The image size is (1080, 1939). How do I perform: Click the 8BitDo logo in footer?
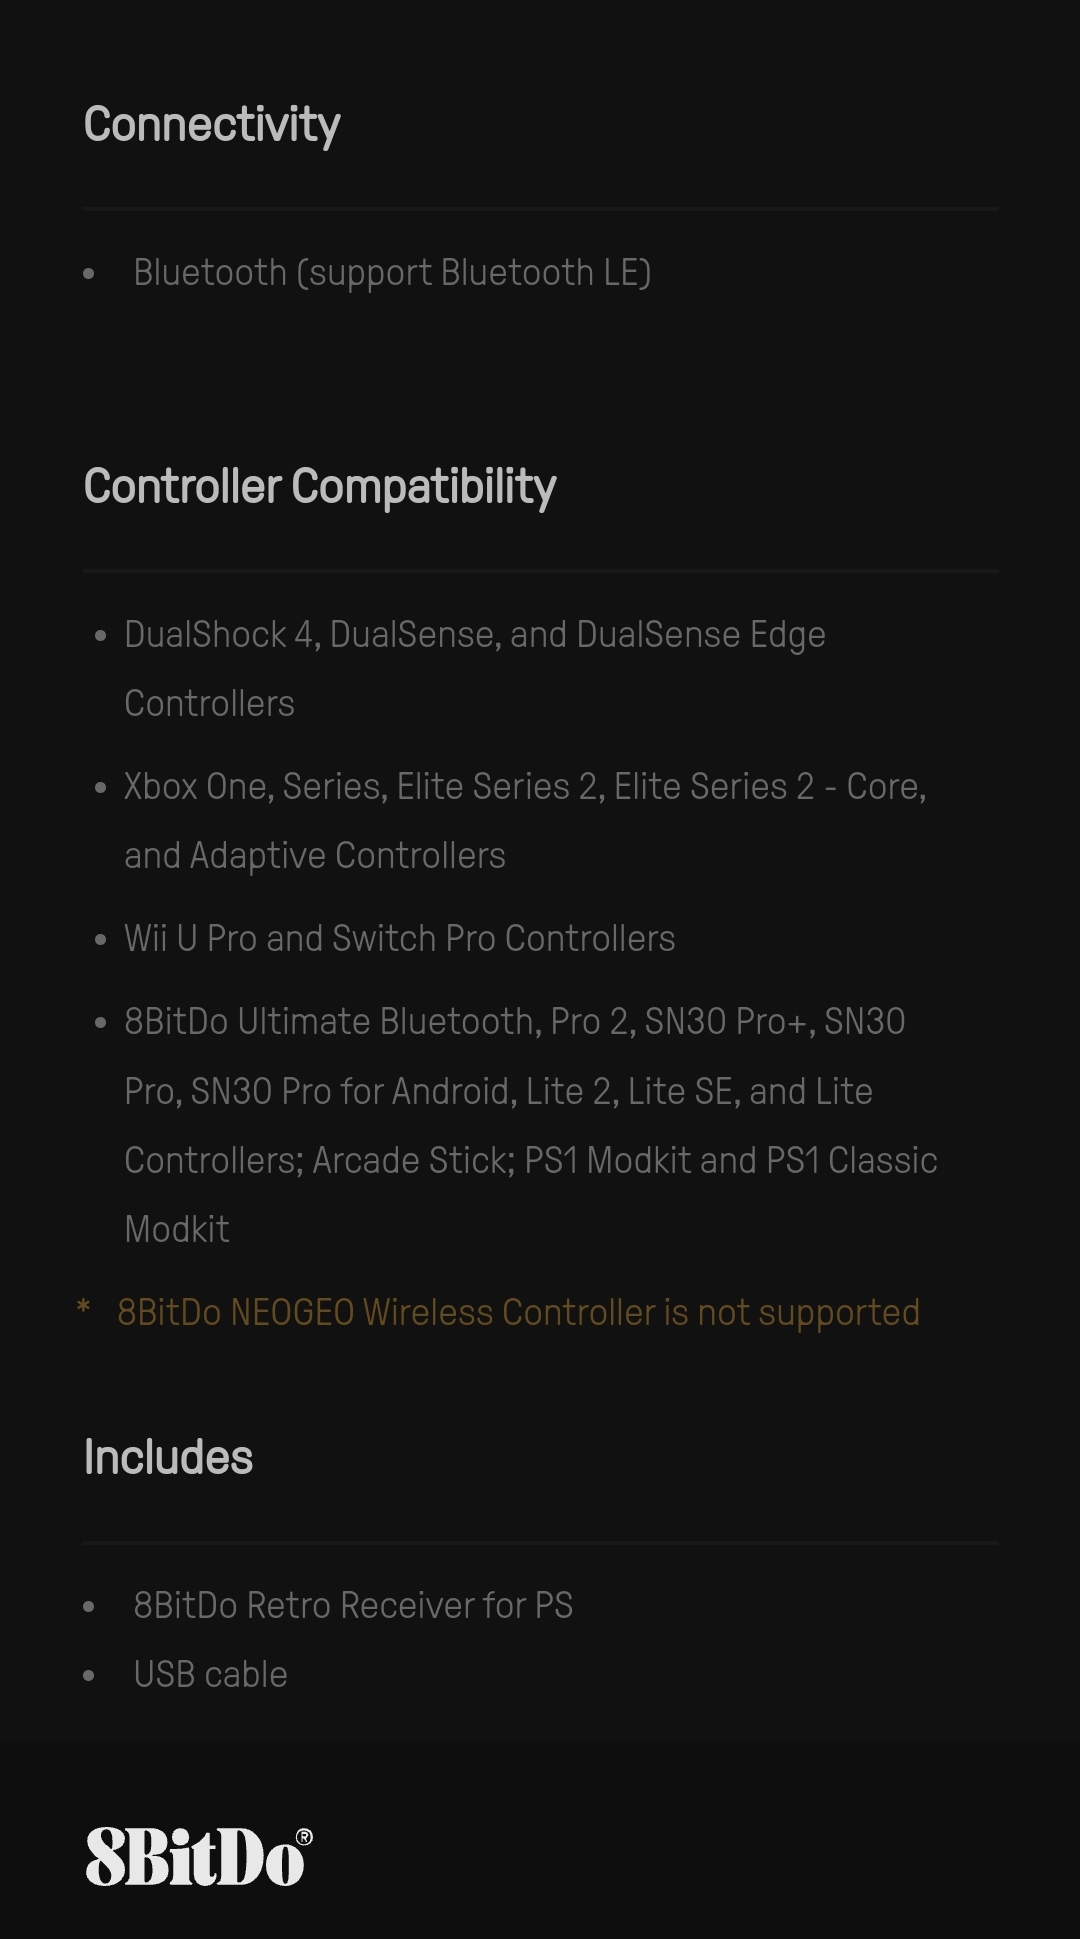[199, 1857]
